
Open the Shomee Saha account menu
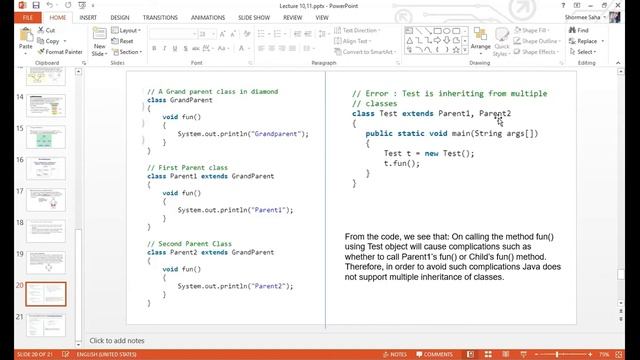(x=585, y=17)
